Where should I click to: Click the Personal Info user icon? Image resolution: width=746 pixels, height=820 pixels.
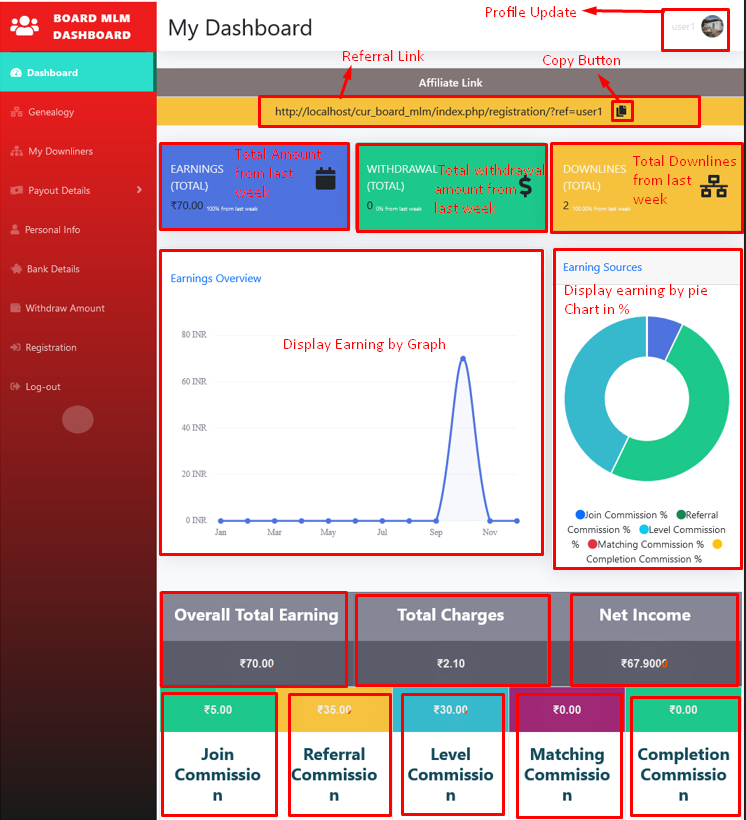pos(15,229)
